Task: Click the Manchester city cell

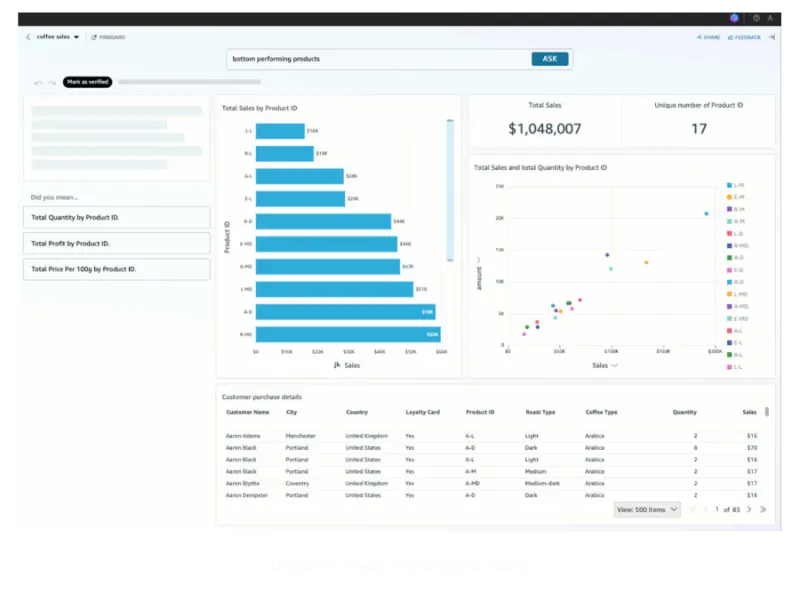Action: (x=301, y=436)
